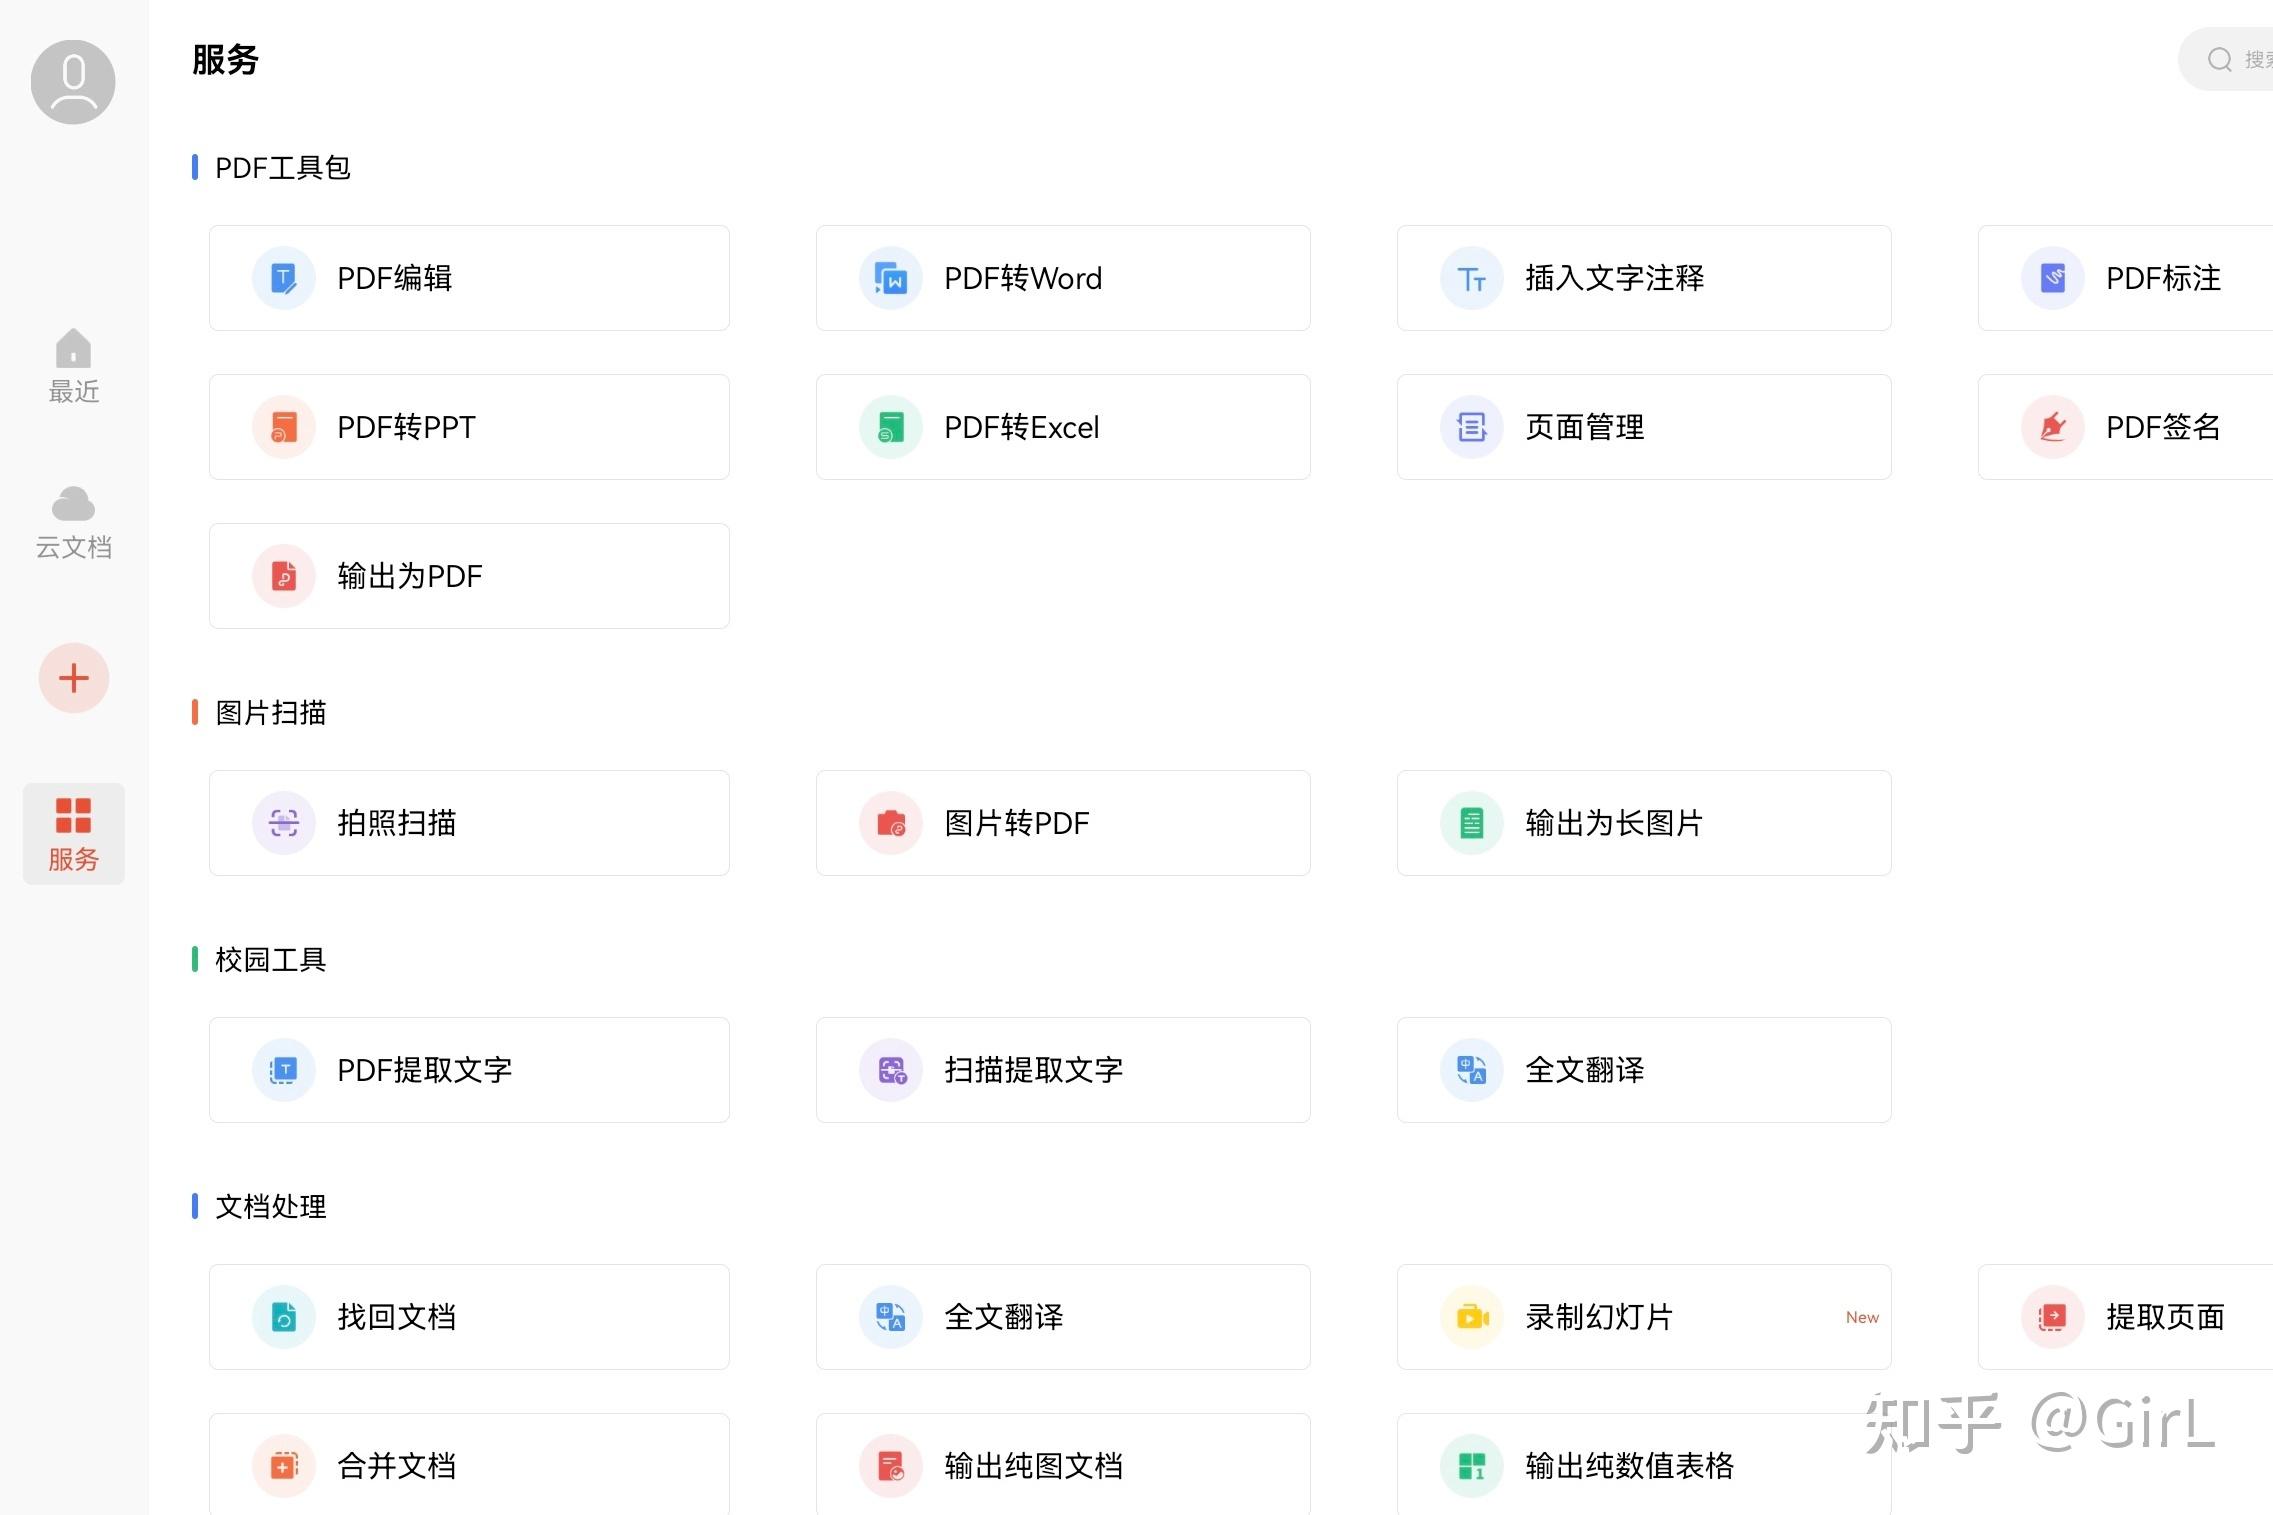The image size is (2273, 1515).
Task: Open the 输出为PDF tool
Action: click(468, 575)
